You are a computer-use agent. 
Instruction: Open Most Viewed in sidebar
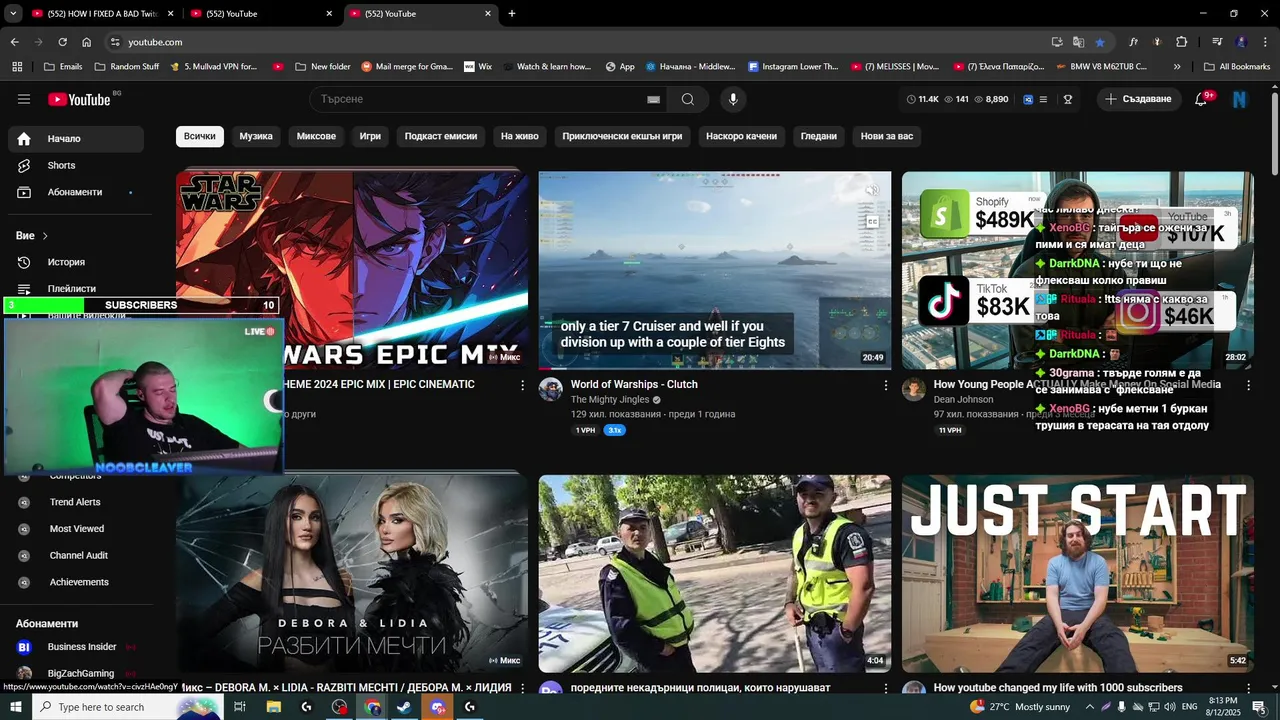76,529
